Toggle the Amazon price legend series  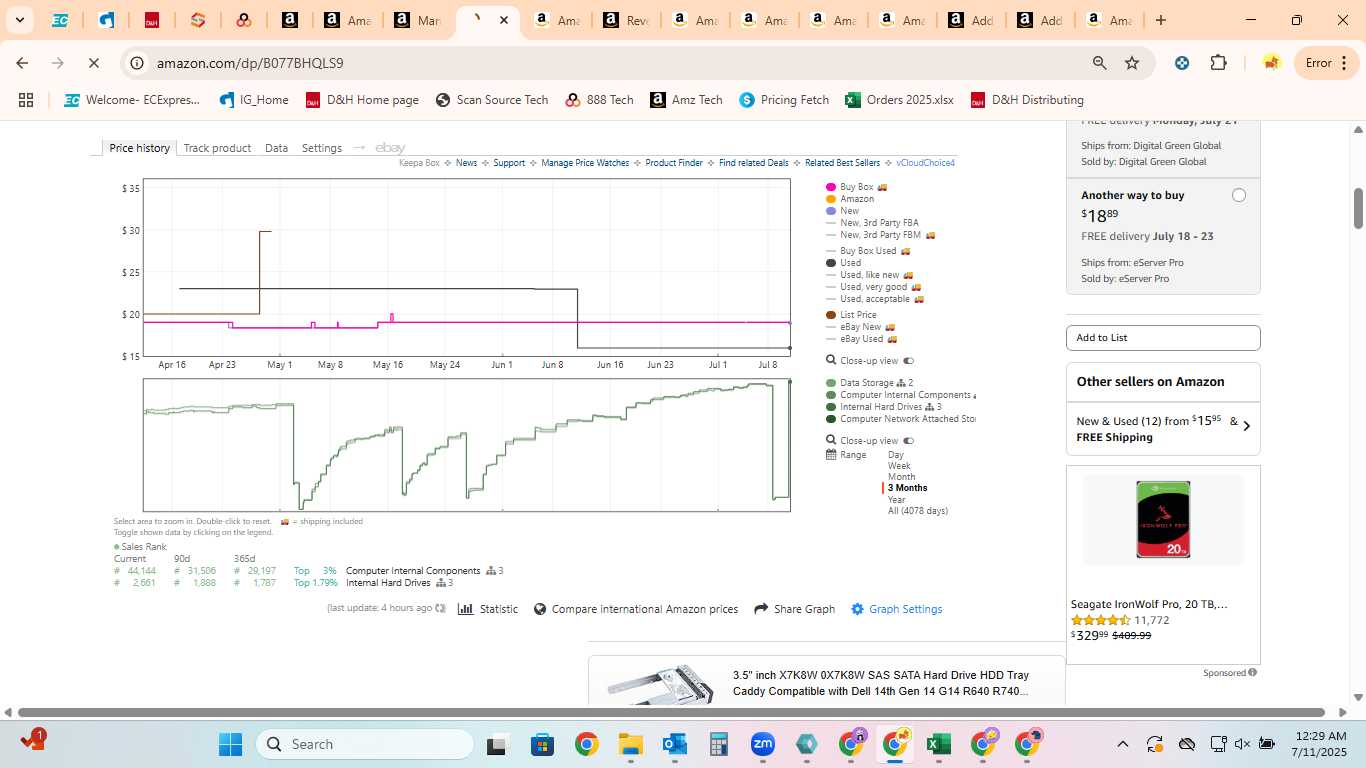pyautogui.click(x=850, y=199)
